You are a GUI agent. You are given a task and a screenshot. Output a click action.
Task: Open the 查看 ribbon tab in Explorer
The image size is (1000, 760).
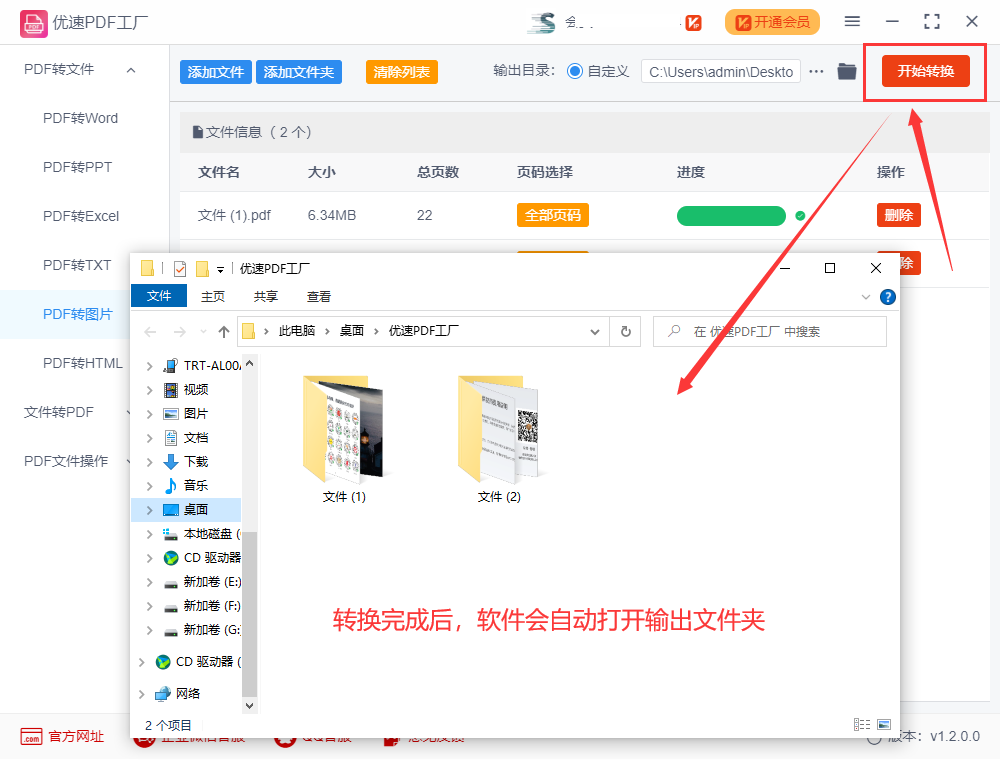tap(319, 296)
